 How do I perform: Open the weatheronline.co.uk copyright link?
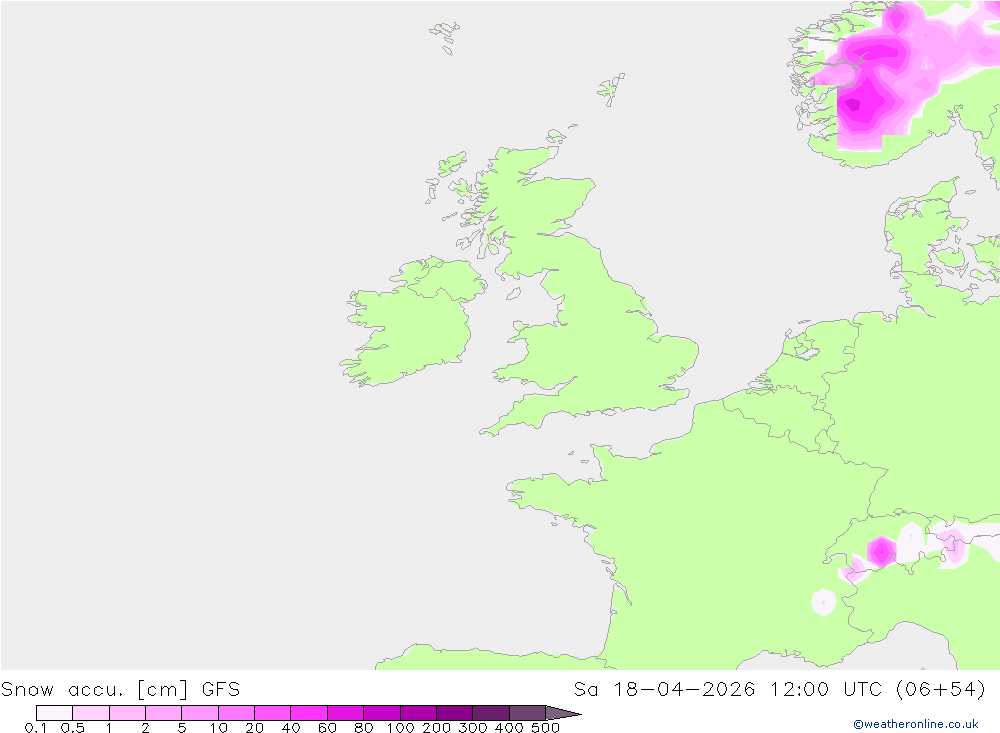[x=915, y=724]
